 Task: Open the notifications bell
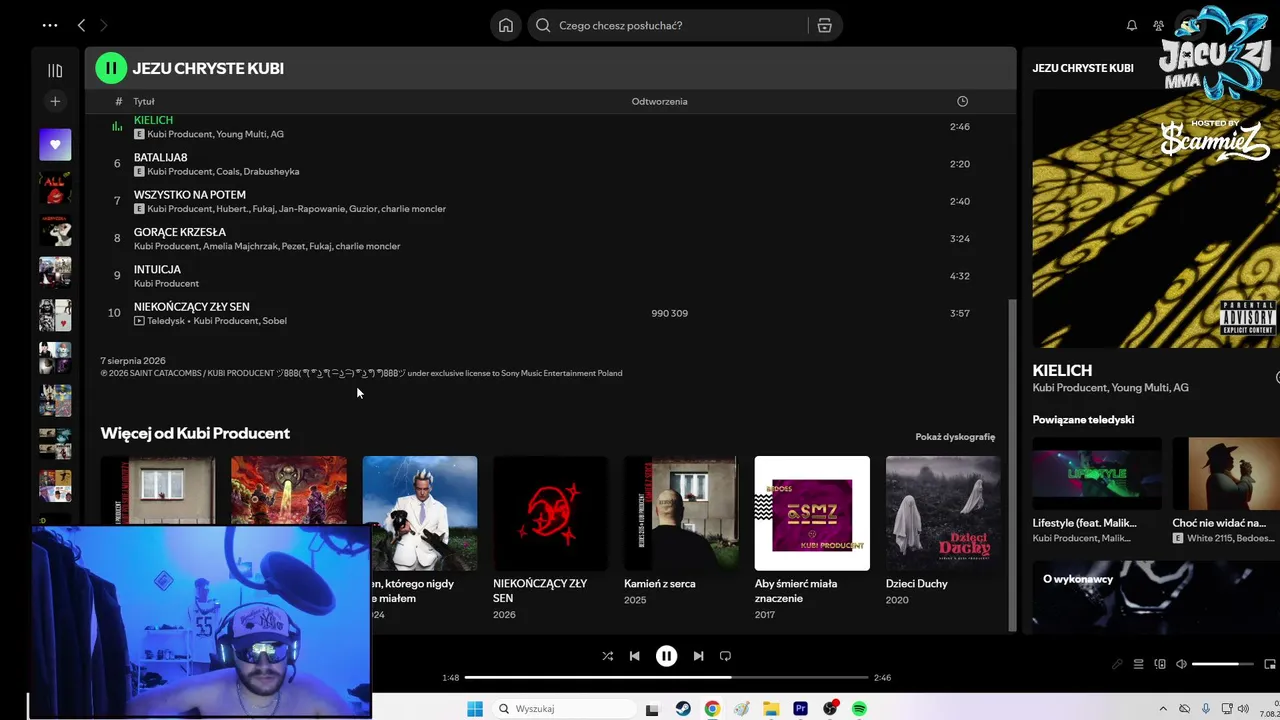[x=1132, y=25]
